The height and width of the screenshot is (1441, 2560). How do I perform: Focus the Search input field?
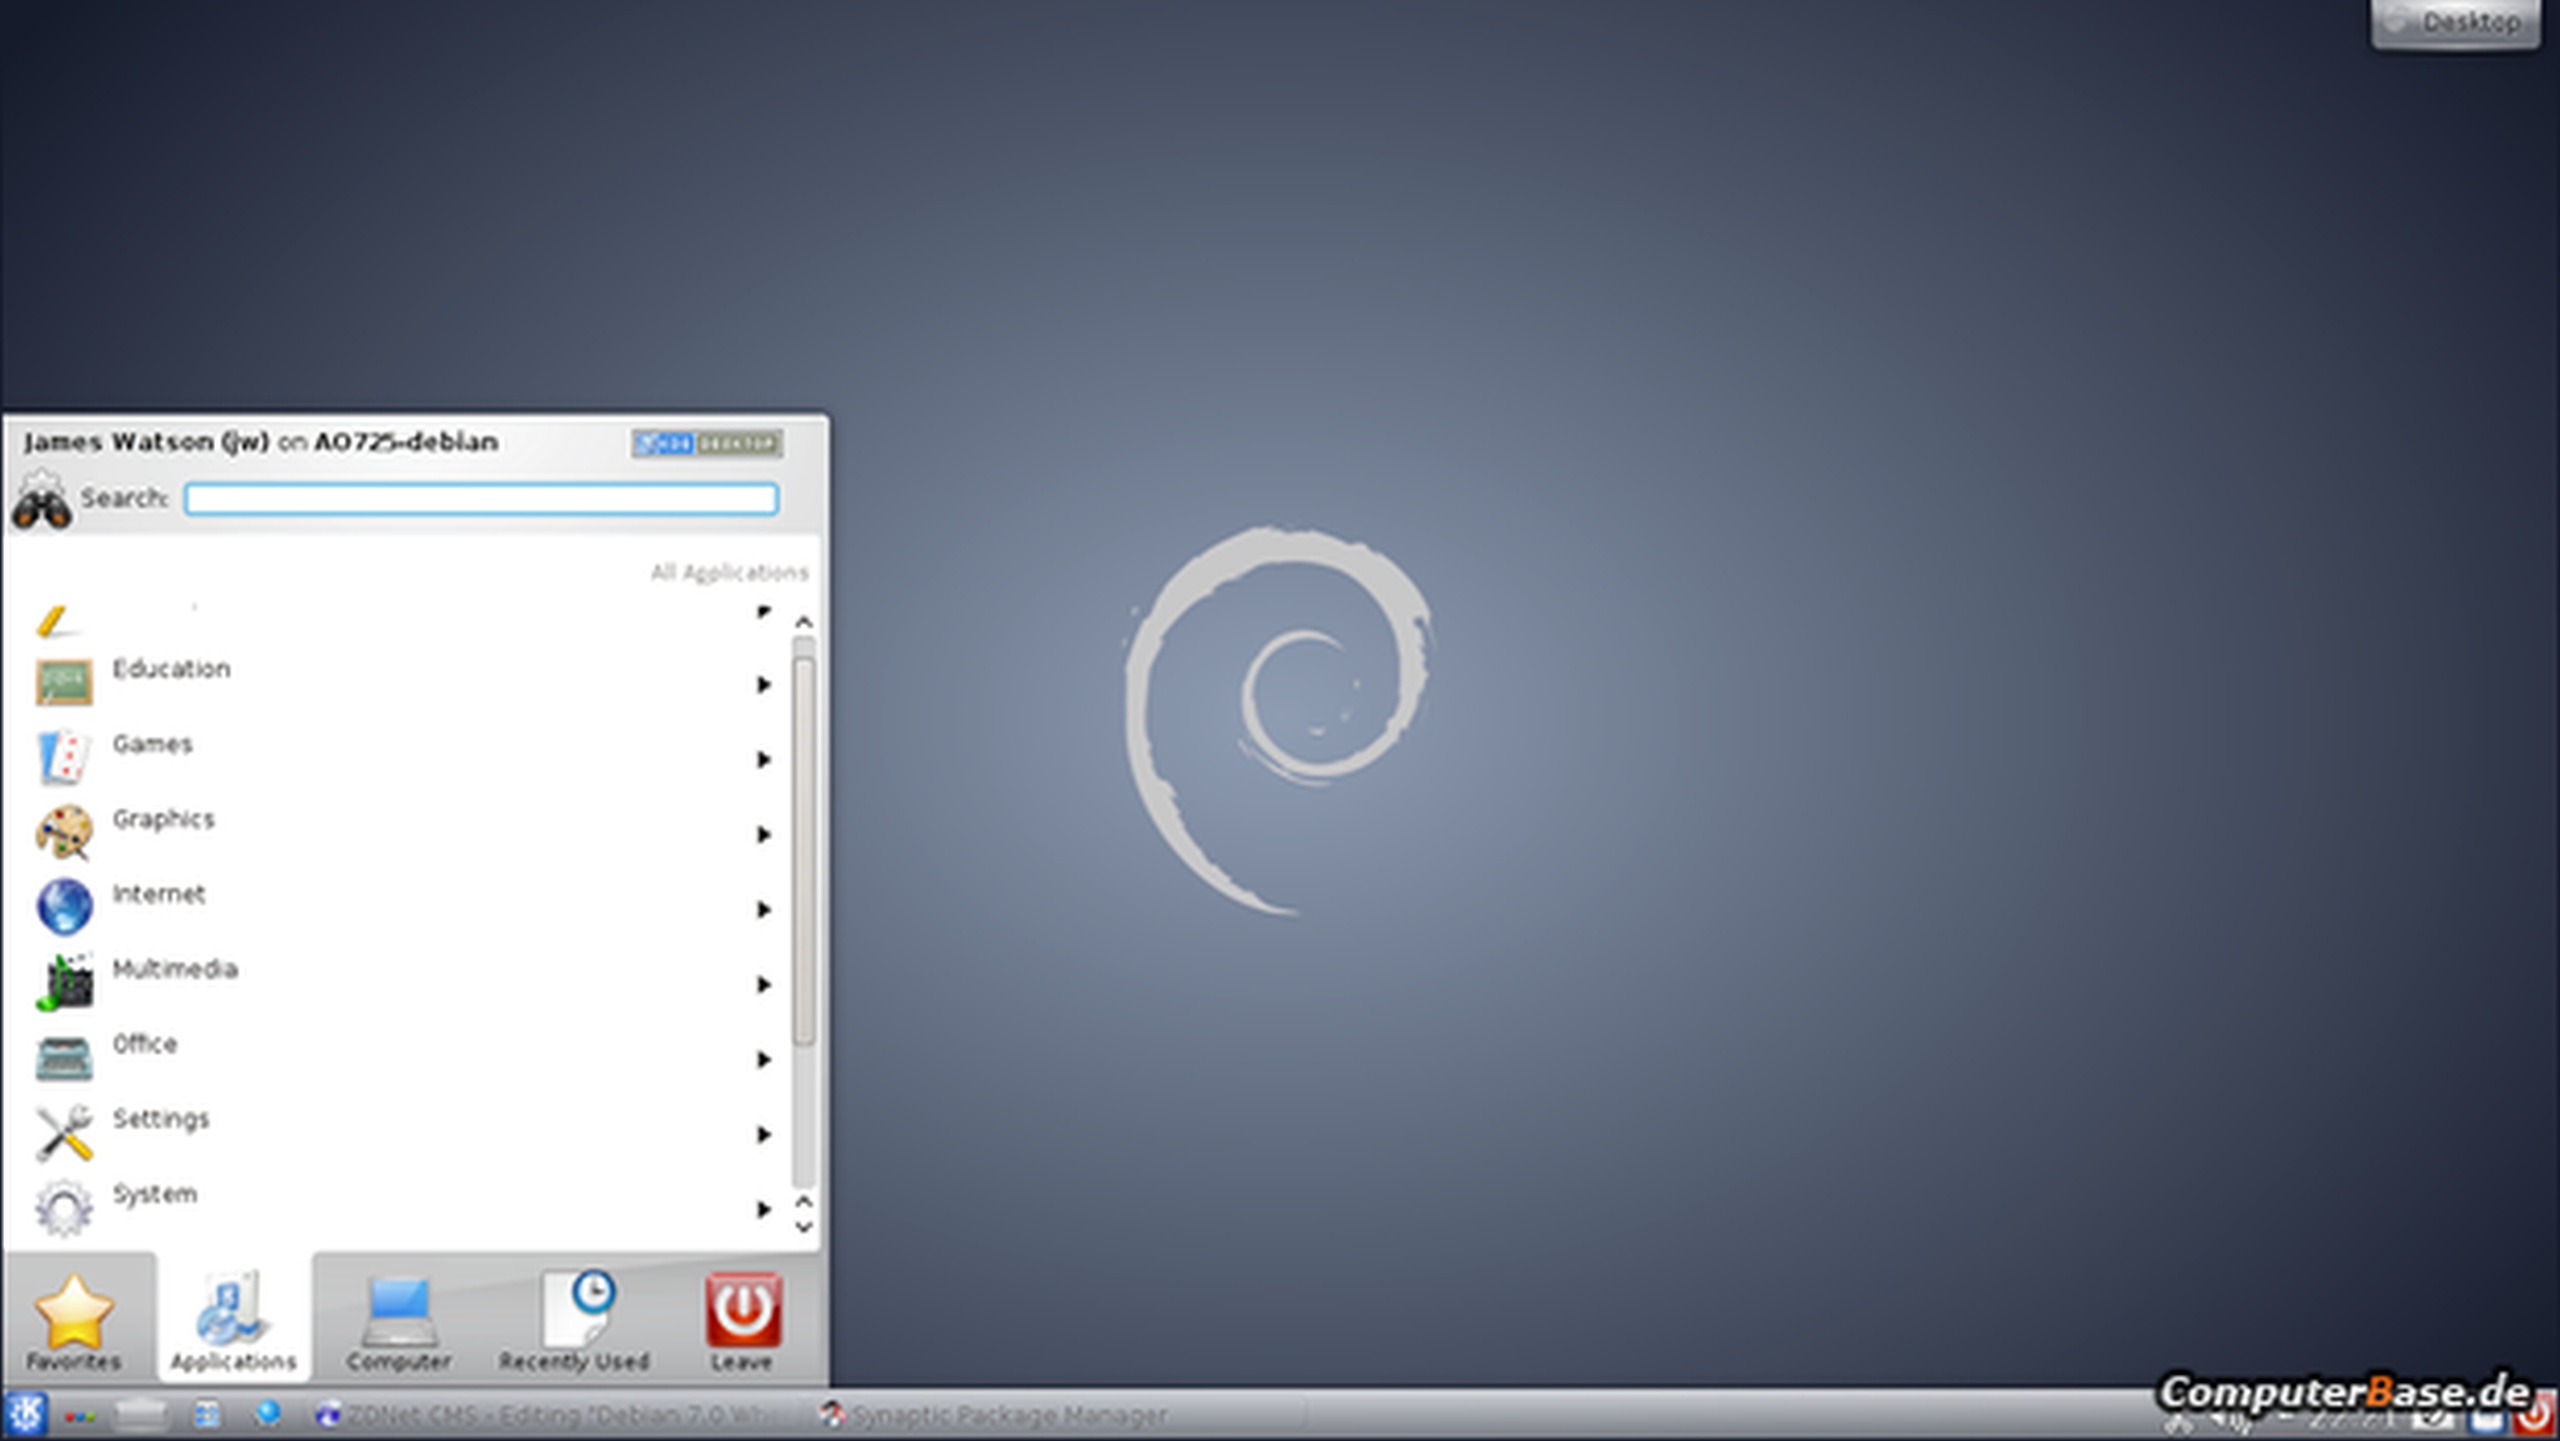481,499
